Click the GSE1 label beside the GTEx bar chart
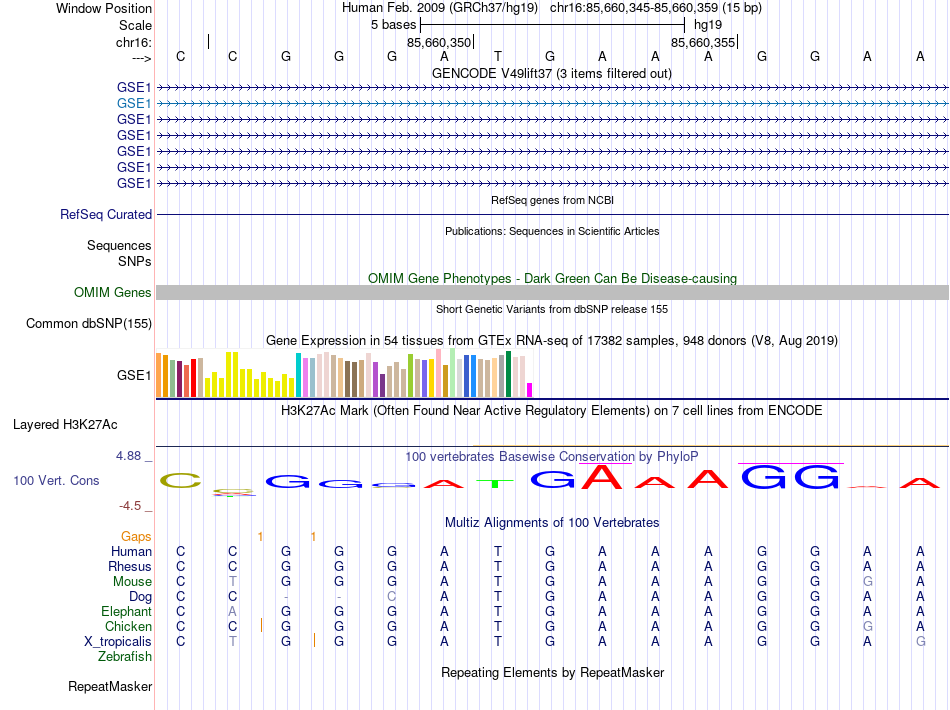 [x=134, y=376]
